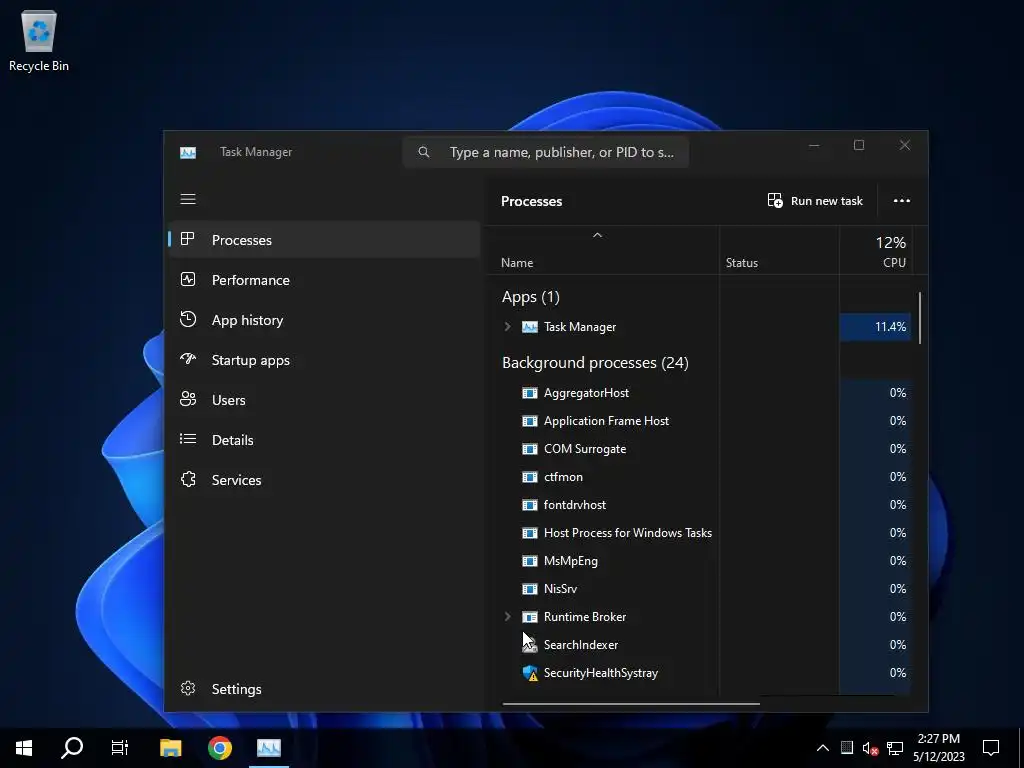The image size is (1024, 768).
Task: Switch to the Services page
Action: point(325,480)
